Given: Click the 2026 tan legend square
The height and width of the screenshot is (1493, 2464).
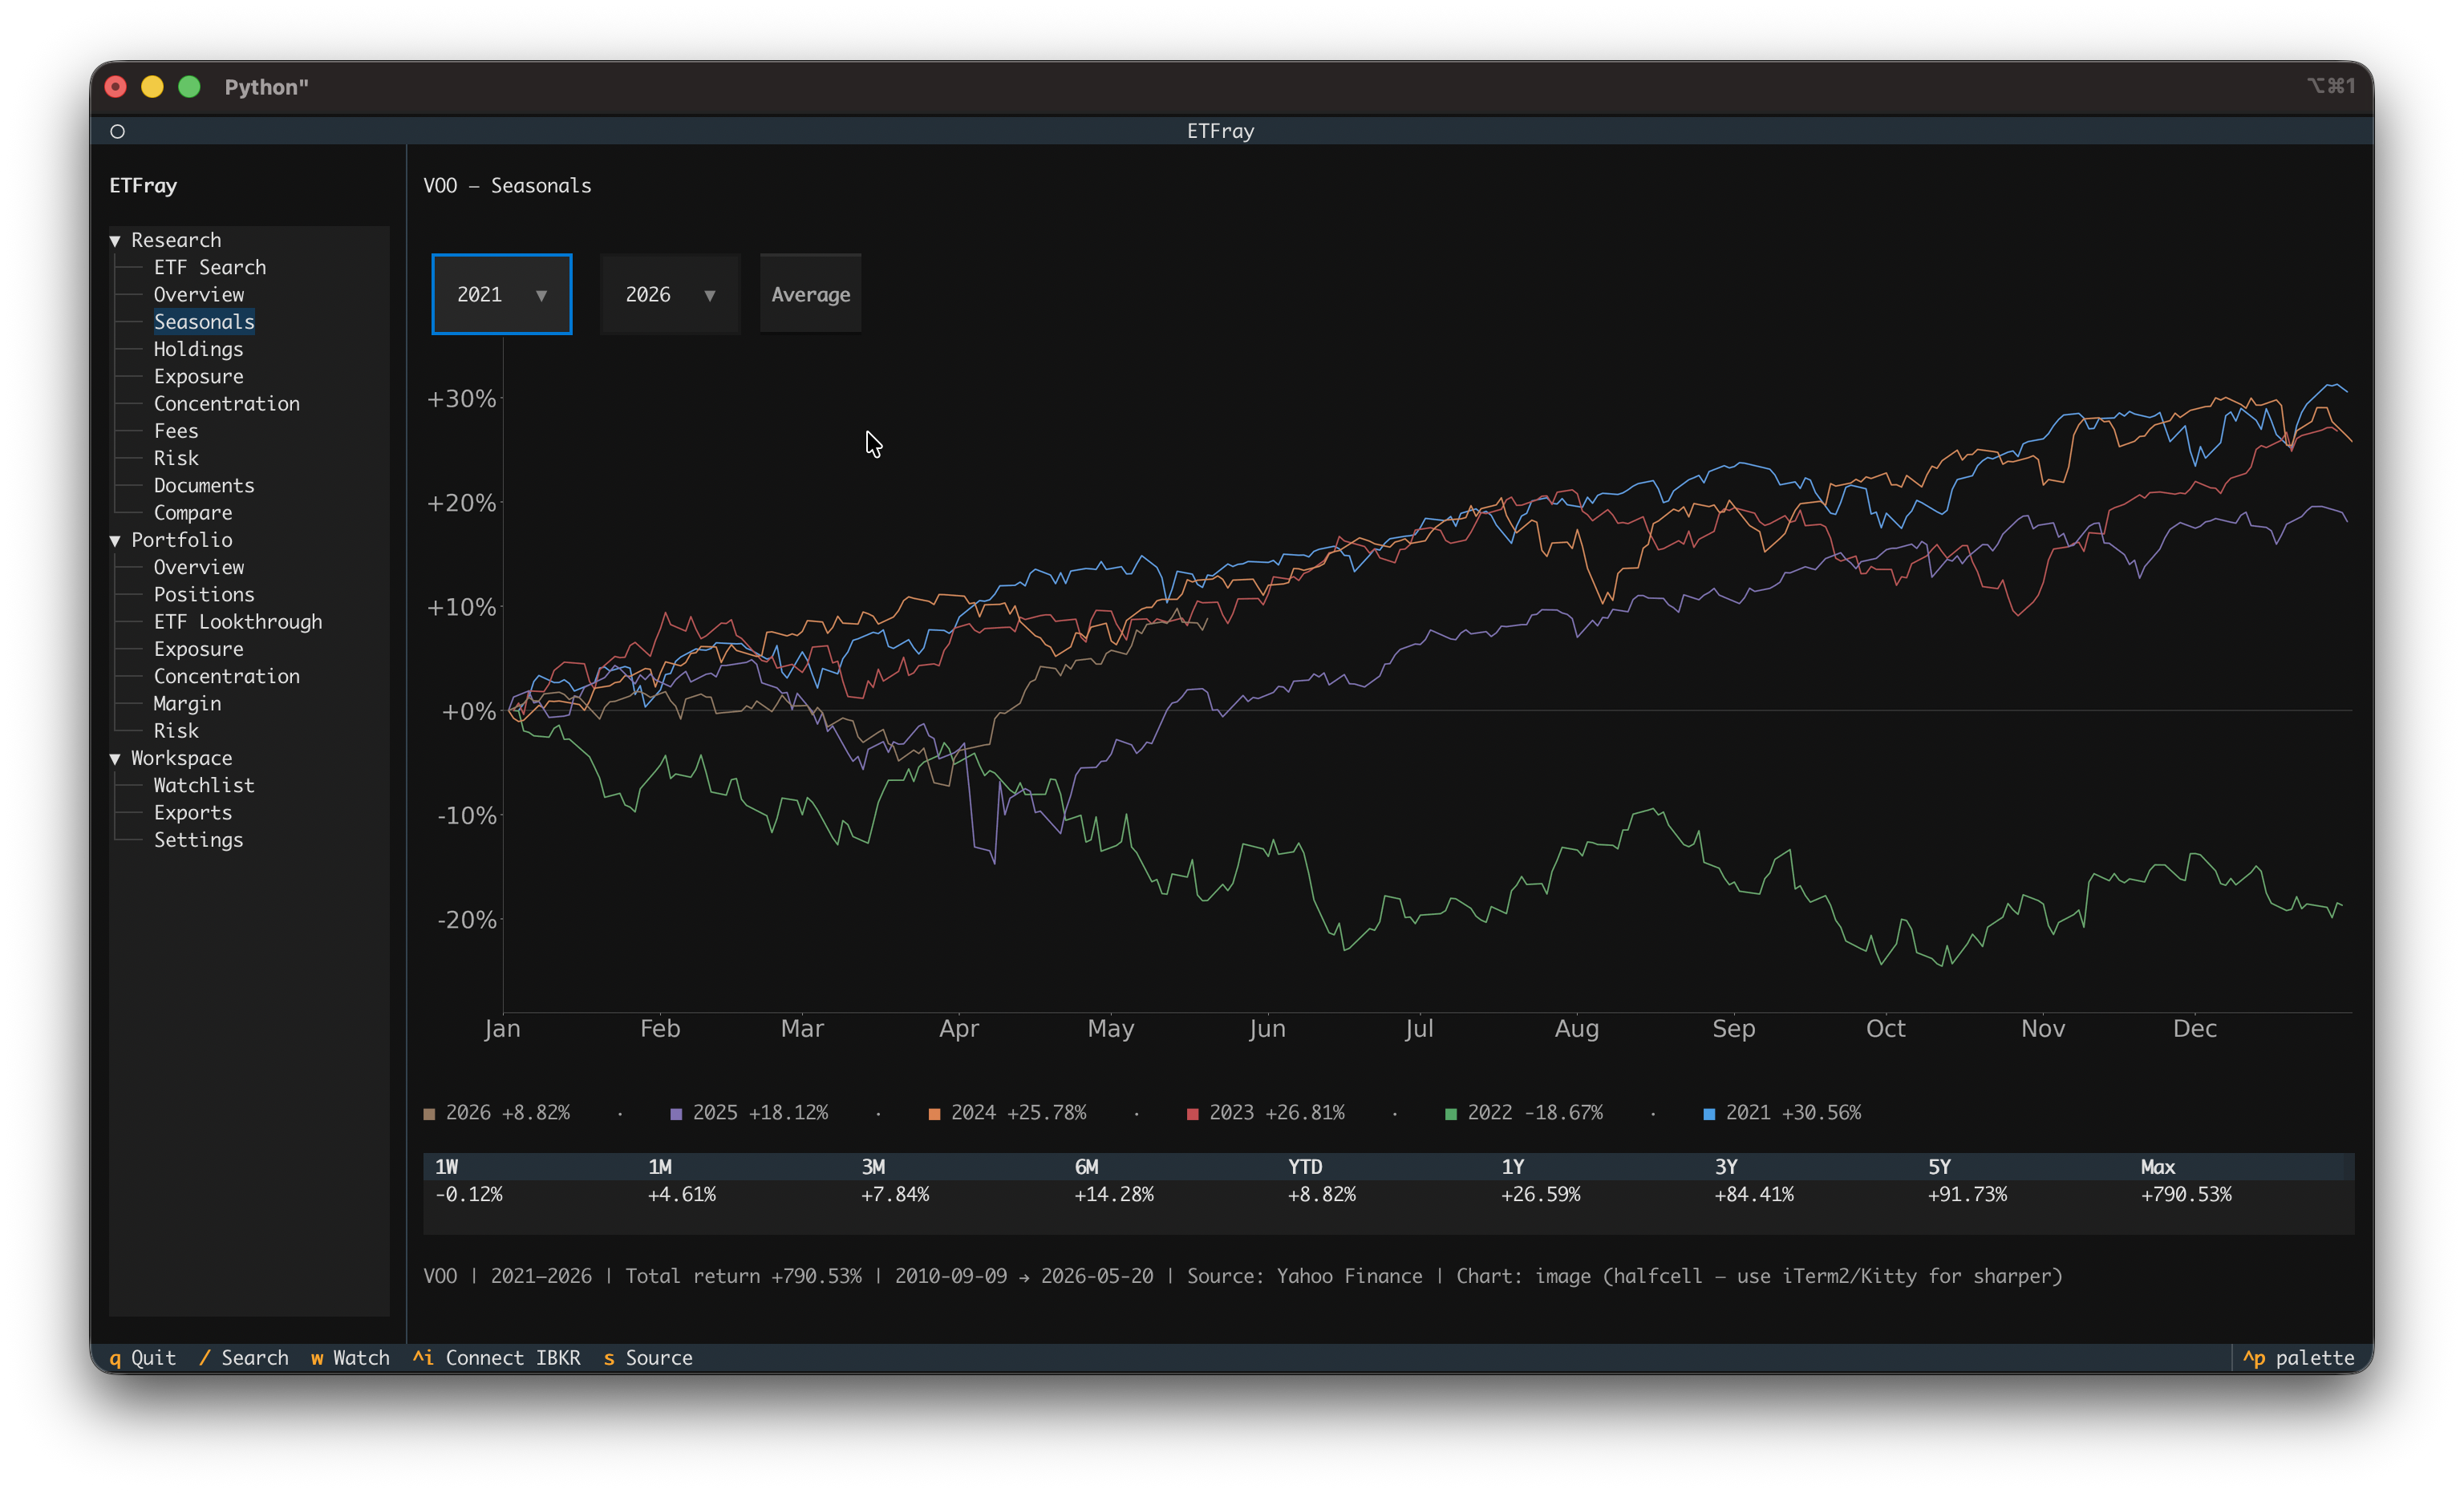Looking at the screenshot, I should tap(429, 1114).
